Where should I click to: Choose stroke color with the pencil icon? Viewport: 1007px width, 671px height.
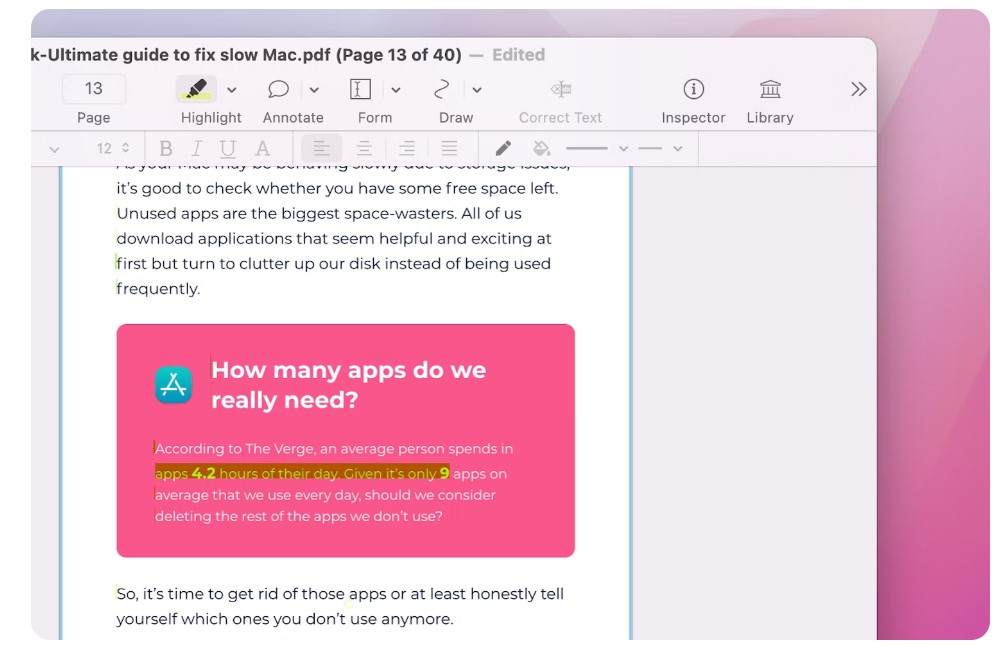click(x=504, y=148)
